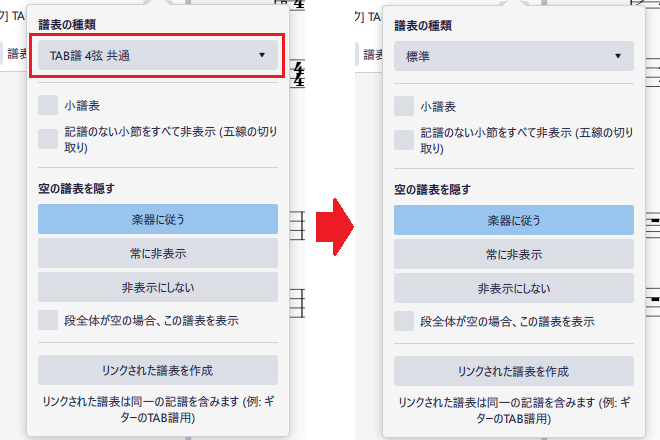Screen dimensions: 660x440
Task: Click the arrow on the 標準 dropdown
Action: 618,56
